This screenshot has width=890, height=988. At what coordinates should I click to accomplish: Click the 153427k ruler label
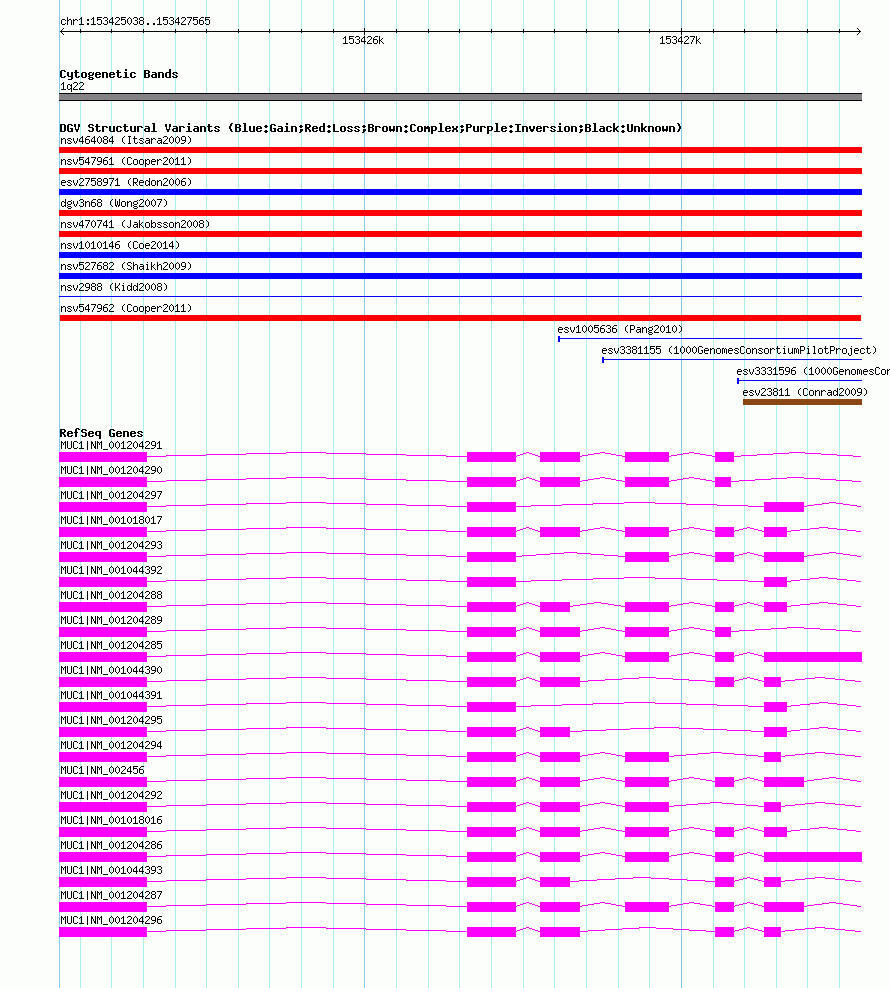(x=680, y=40)
